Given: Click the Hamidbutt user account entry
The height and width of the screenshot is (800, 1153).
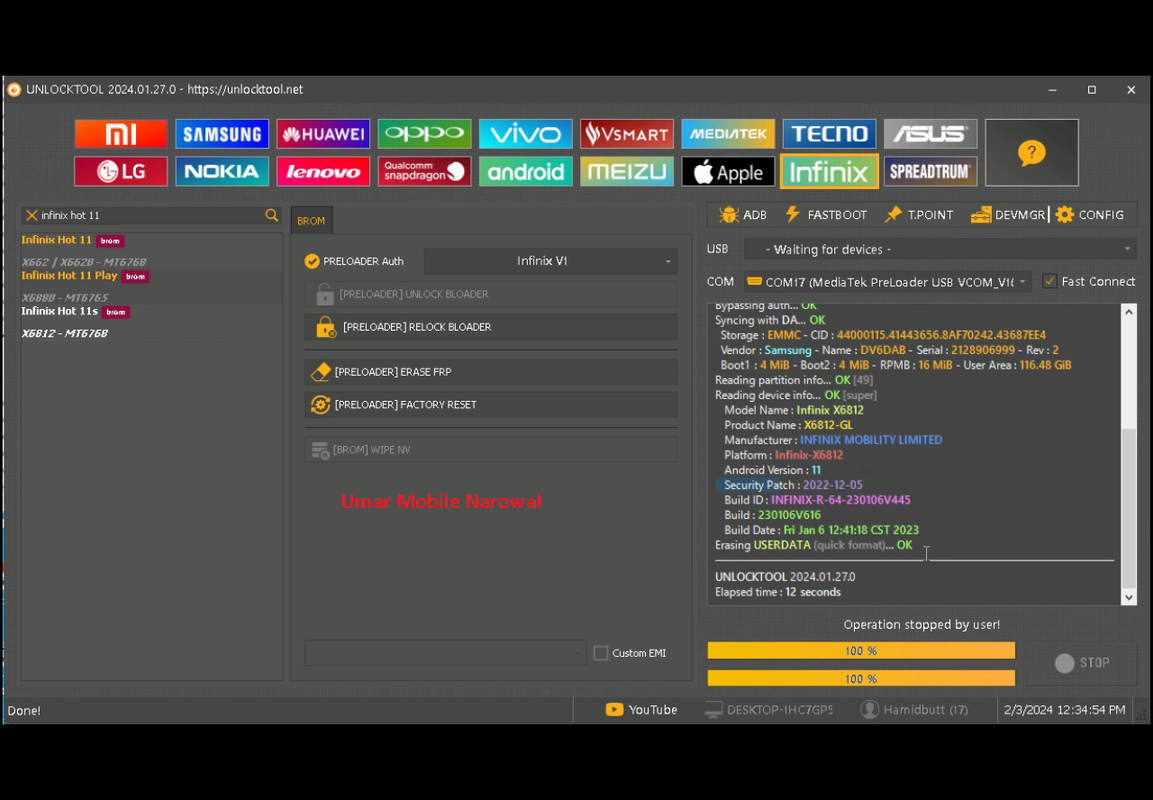Looking at the screenshot, I should click(915, 710).
